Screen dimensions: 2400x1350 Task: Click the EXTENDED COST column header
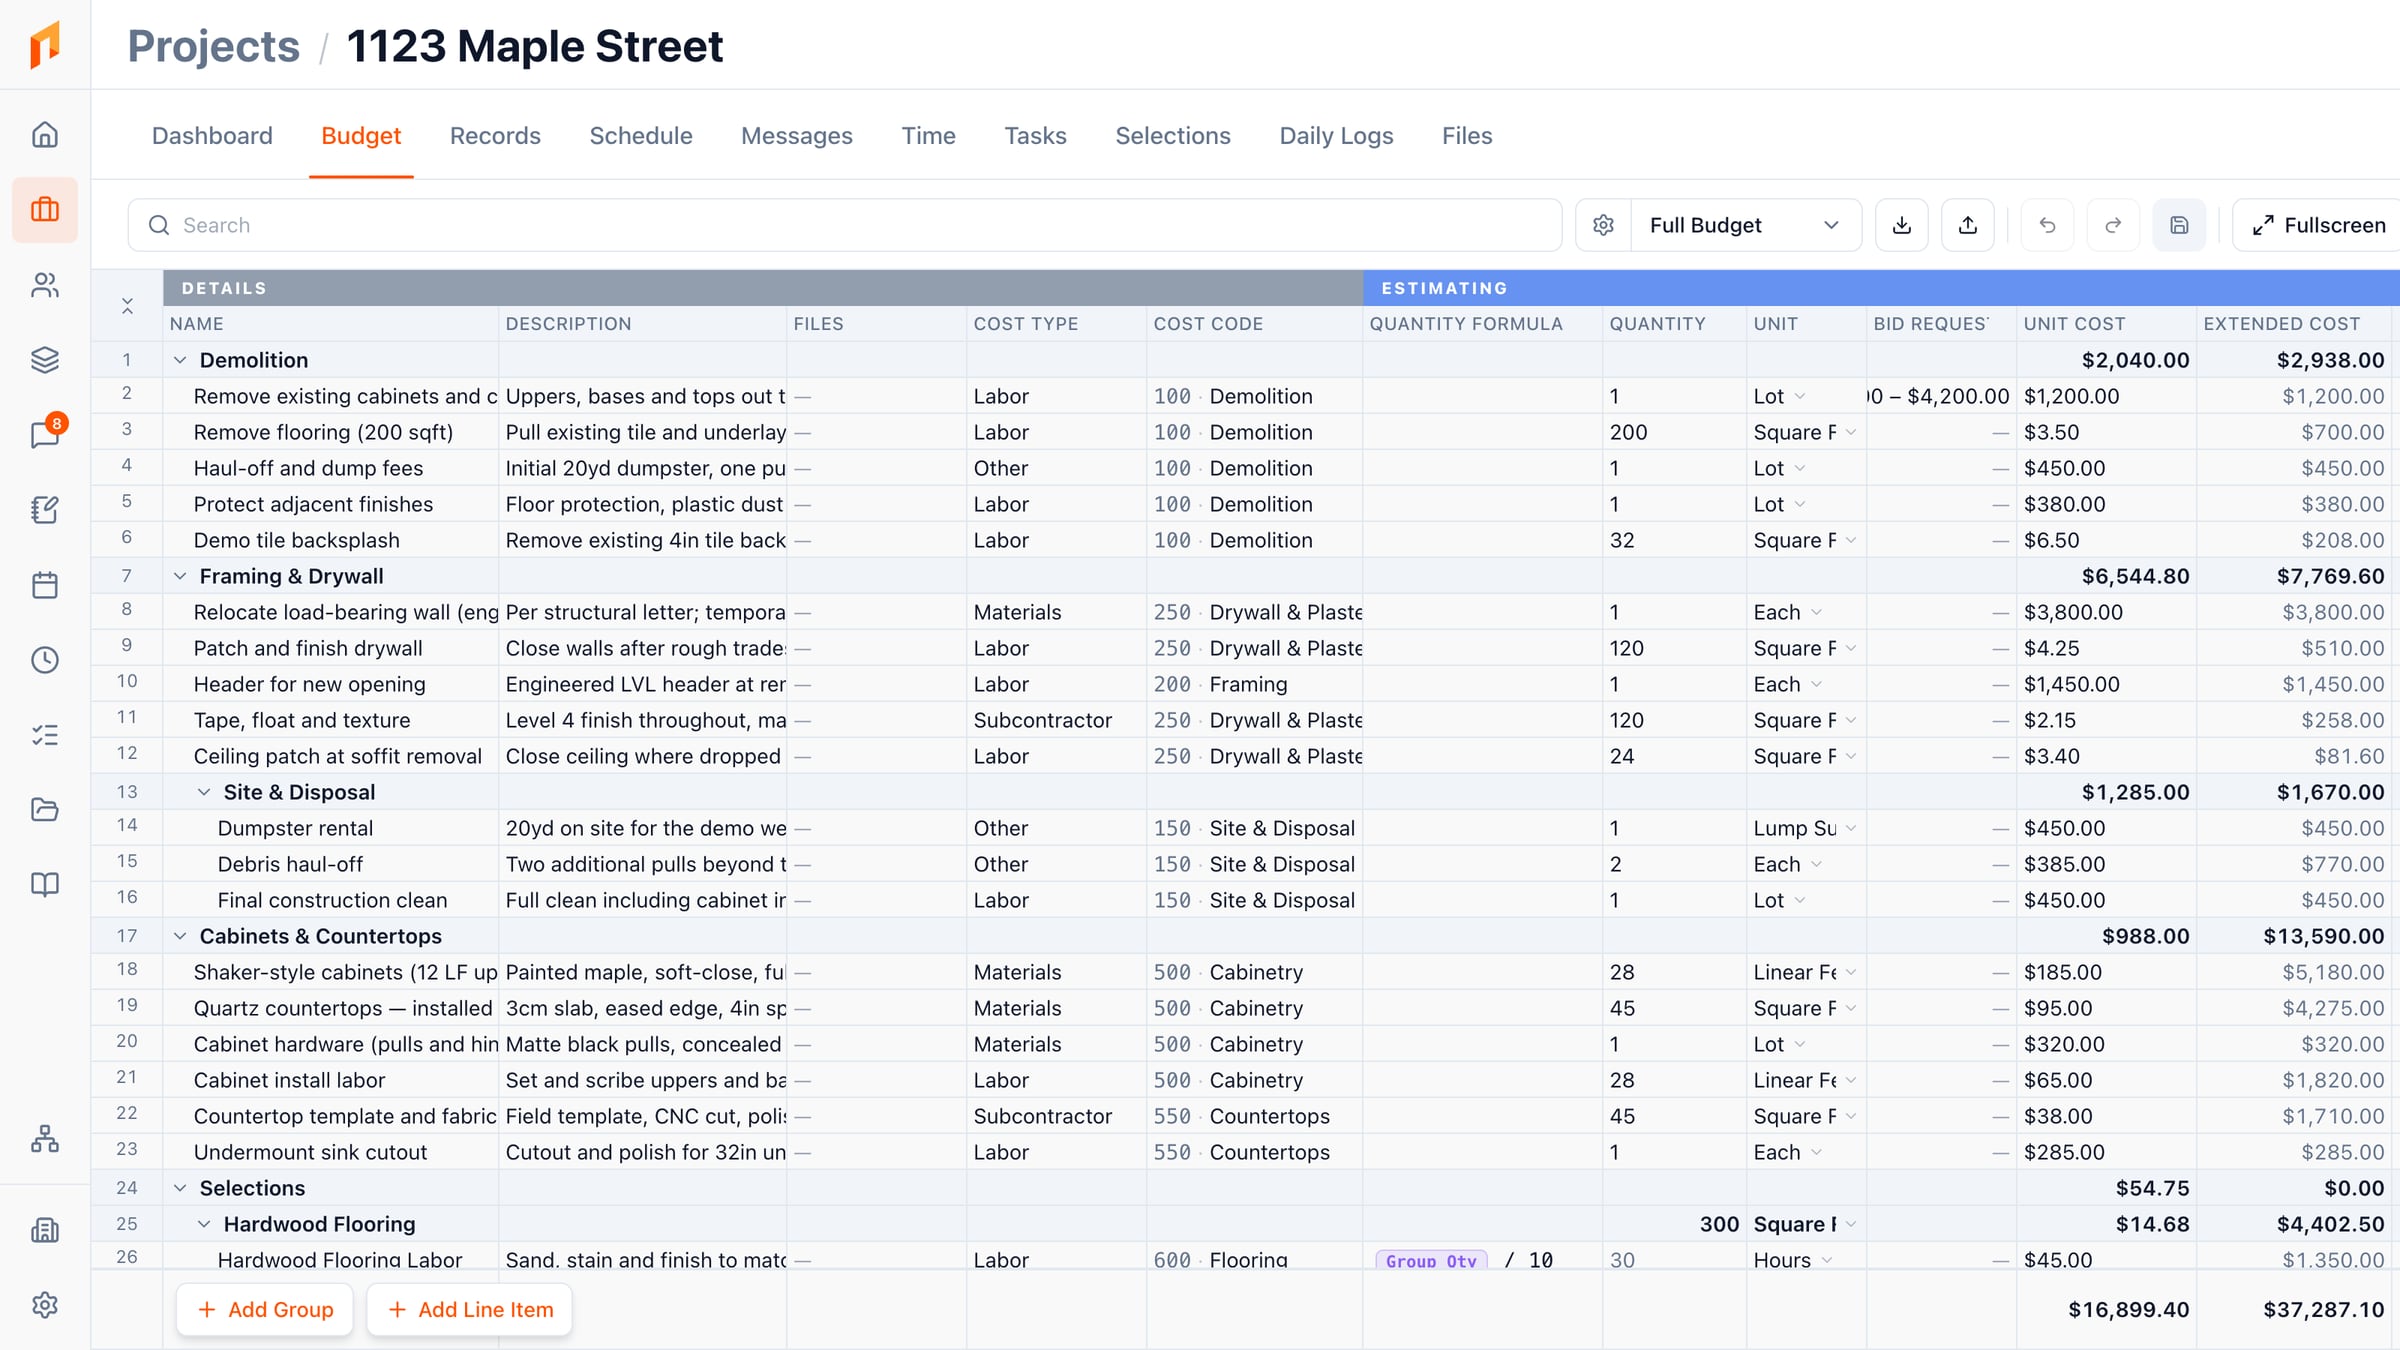pyautogui.click(x=2296, y=324)
